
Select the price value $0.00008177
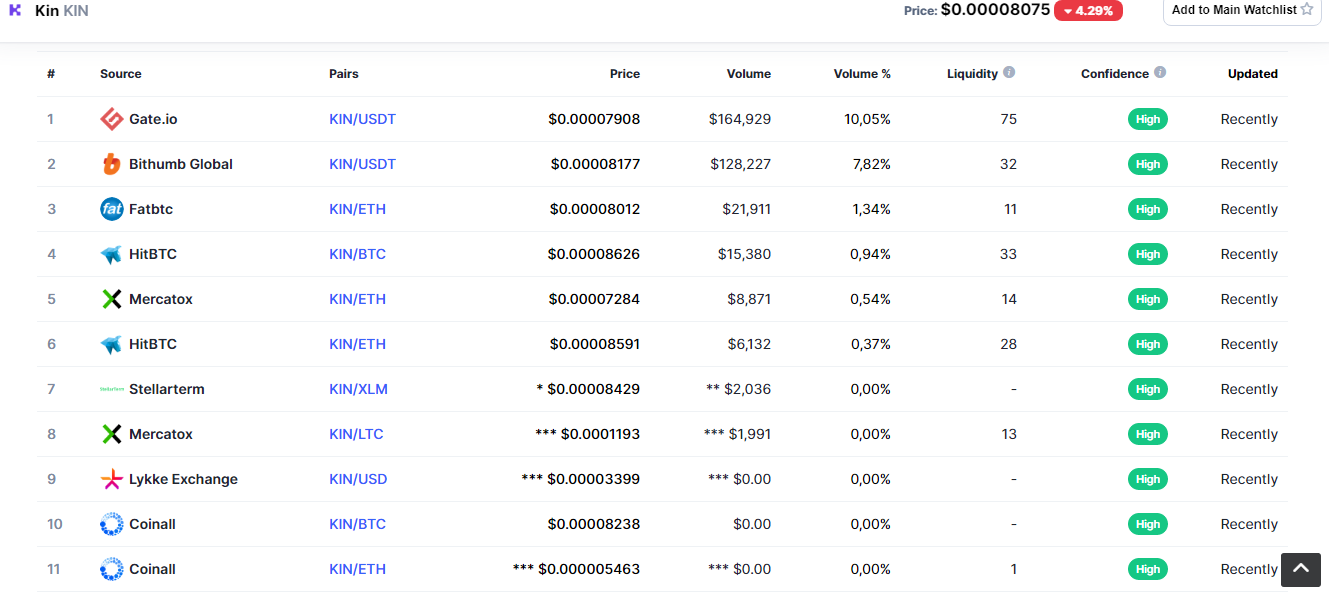(x=595, y=164)
